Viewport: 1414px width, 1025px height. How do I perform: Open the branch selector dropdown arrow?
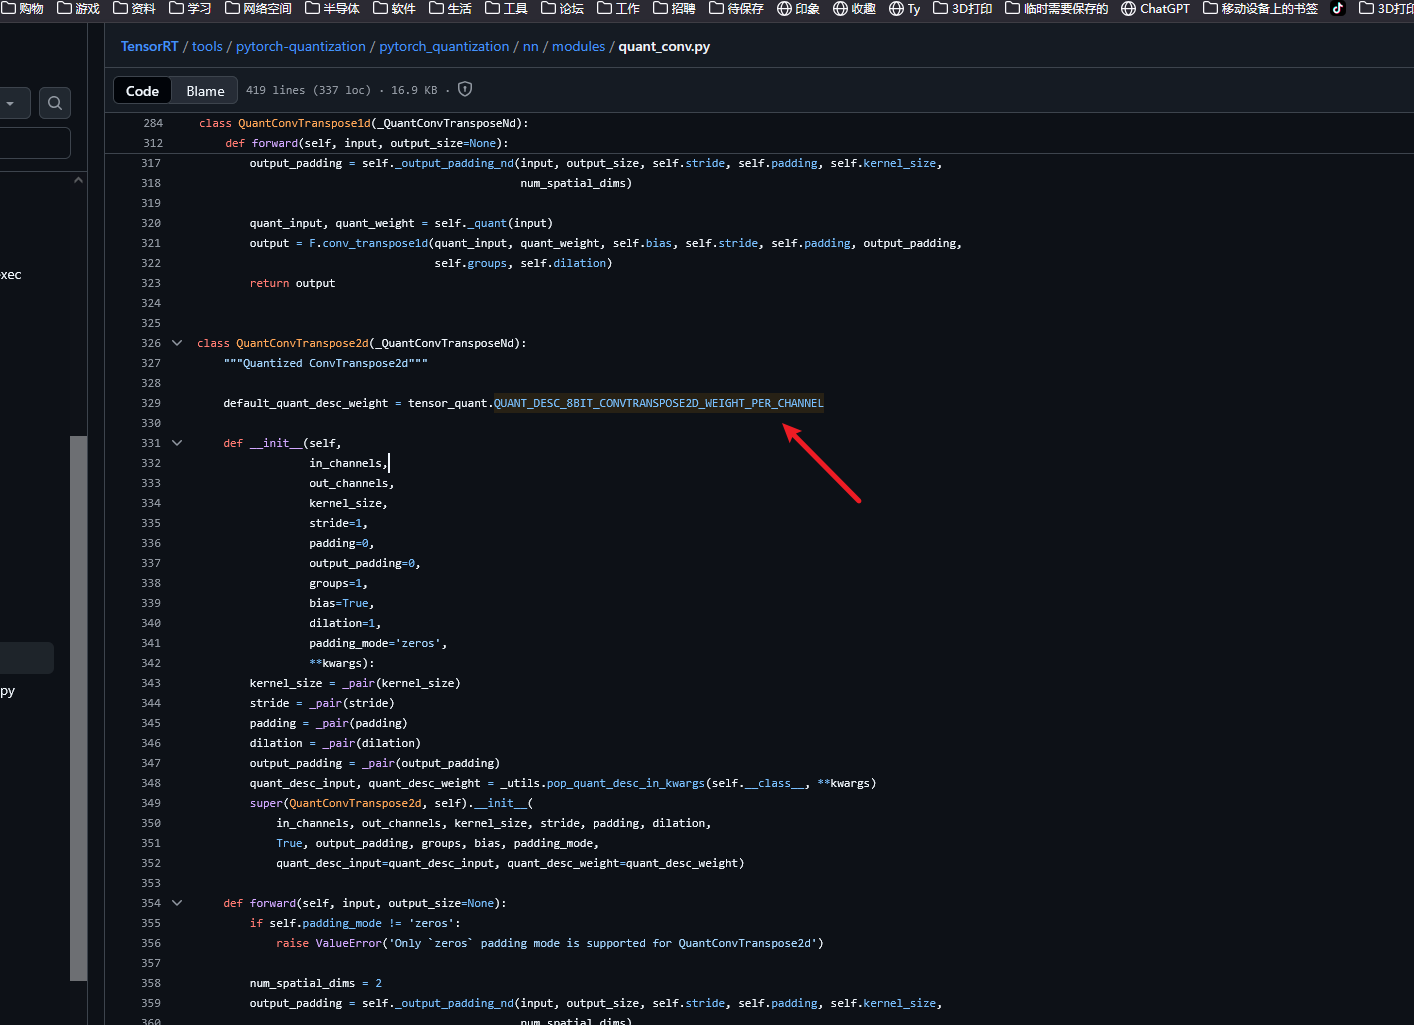point(11,103)
